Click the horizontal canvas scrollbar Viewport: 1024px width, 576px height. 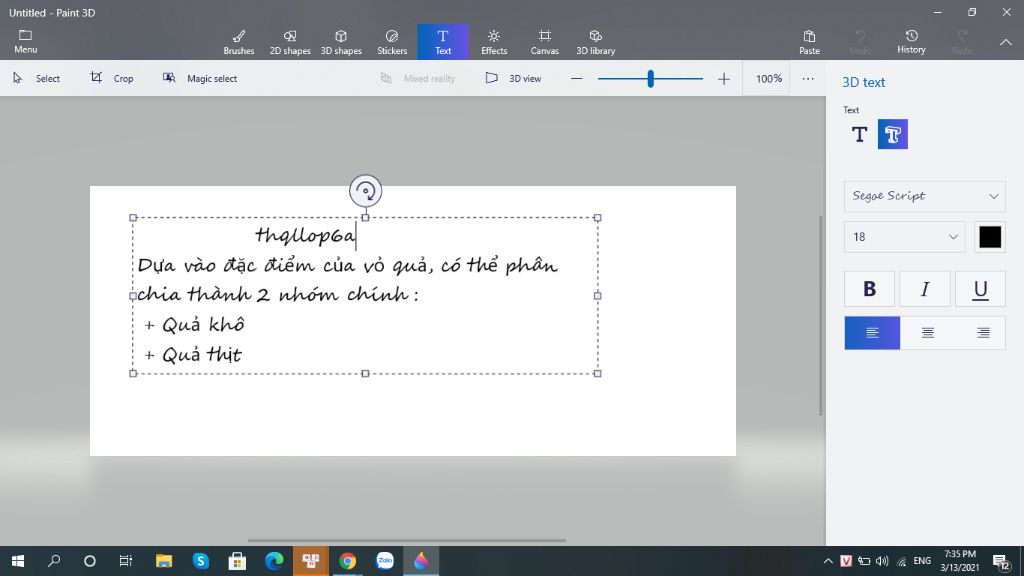(406, 541)
